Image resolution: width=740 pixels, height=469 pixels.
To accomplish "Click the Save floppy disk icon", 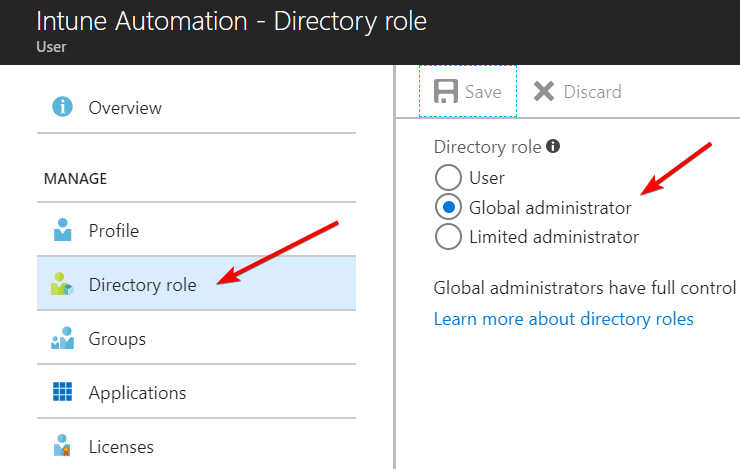I will (x=446, y=91).
